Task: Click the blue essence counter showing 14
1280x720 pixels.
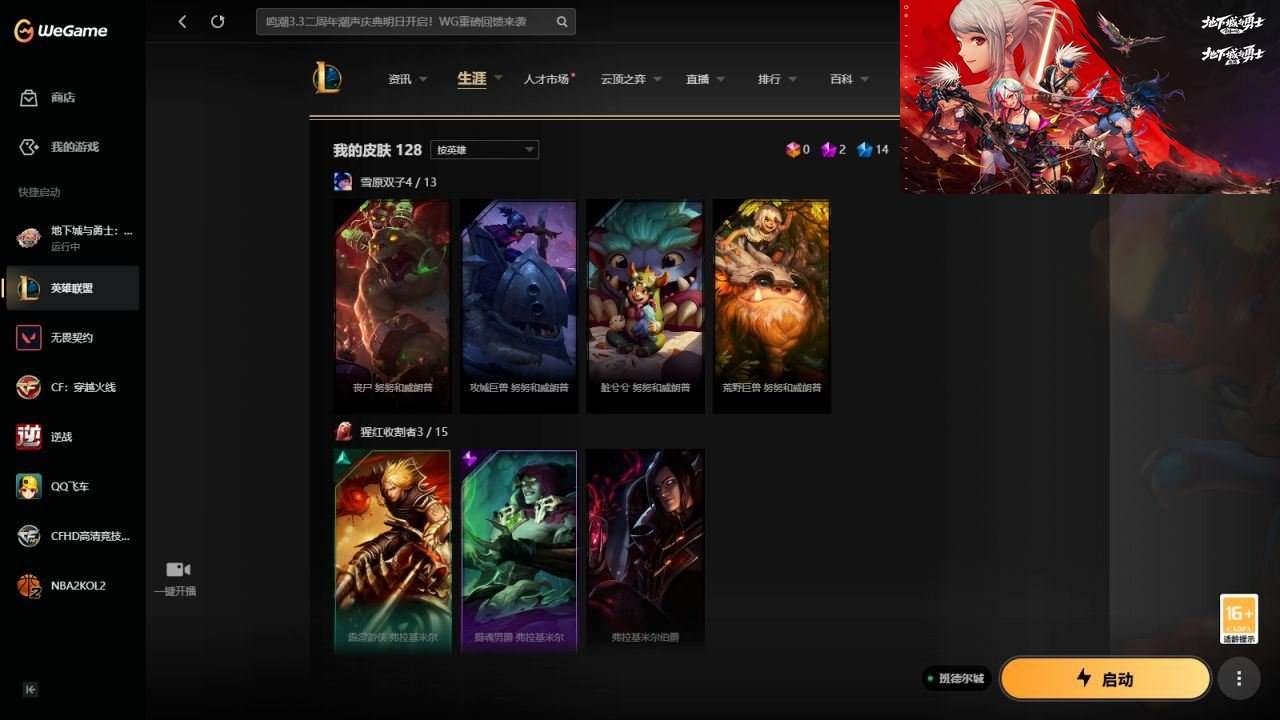Action: point(873,150)
